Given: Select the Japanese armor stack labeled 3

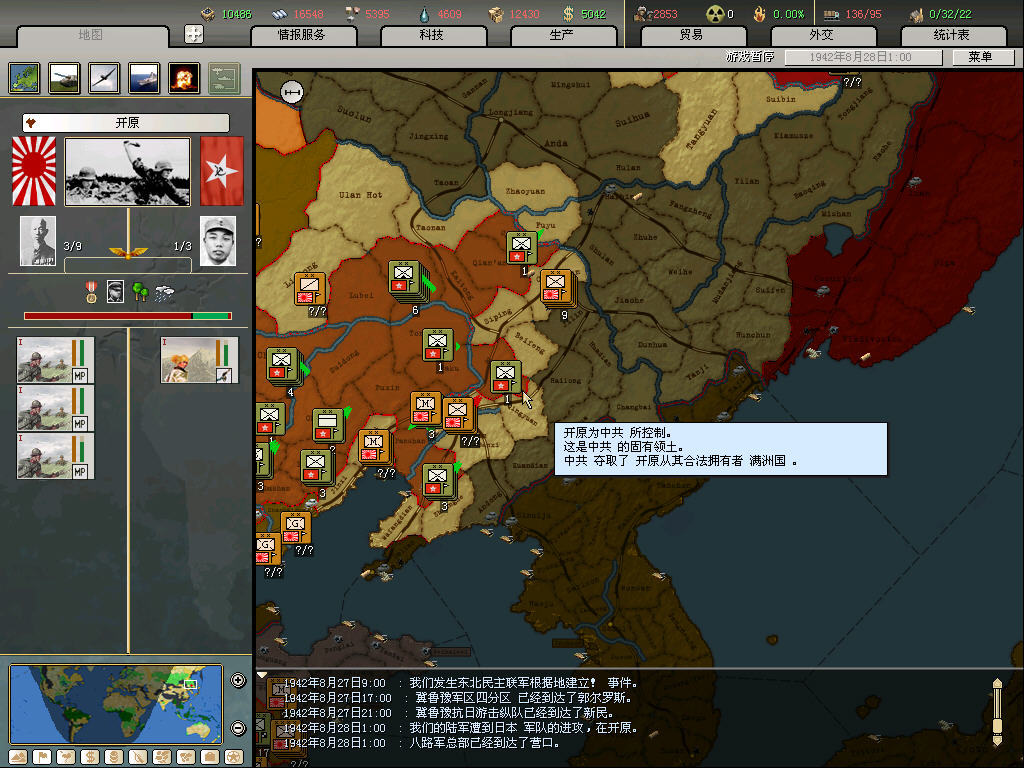Looking at the screenshot, I should [x=426, y=409].
